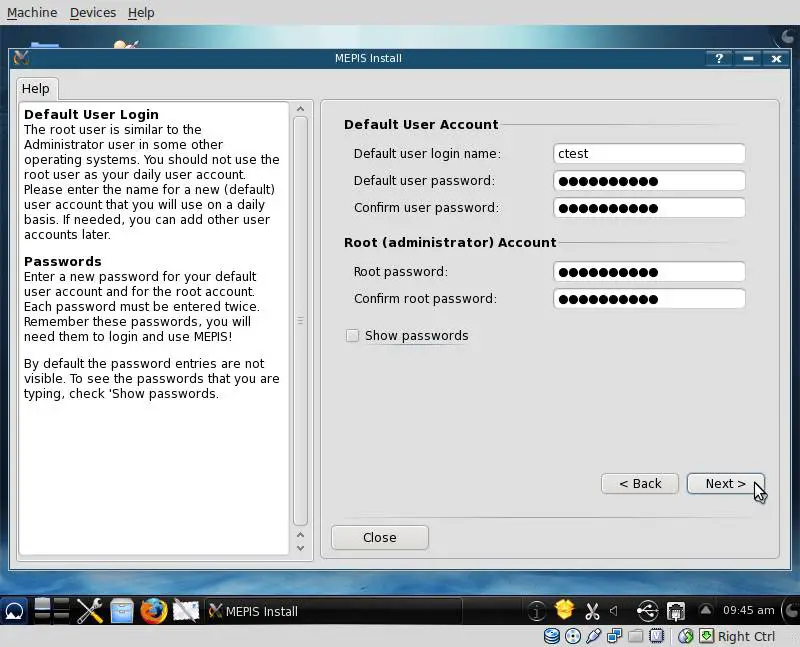Click the panel clock showing 09:45 am
The image size is (800, 647).
tap(748, 610)
